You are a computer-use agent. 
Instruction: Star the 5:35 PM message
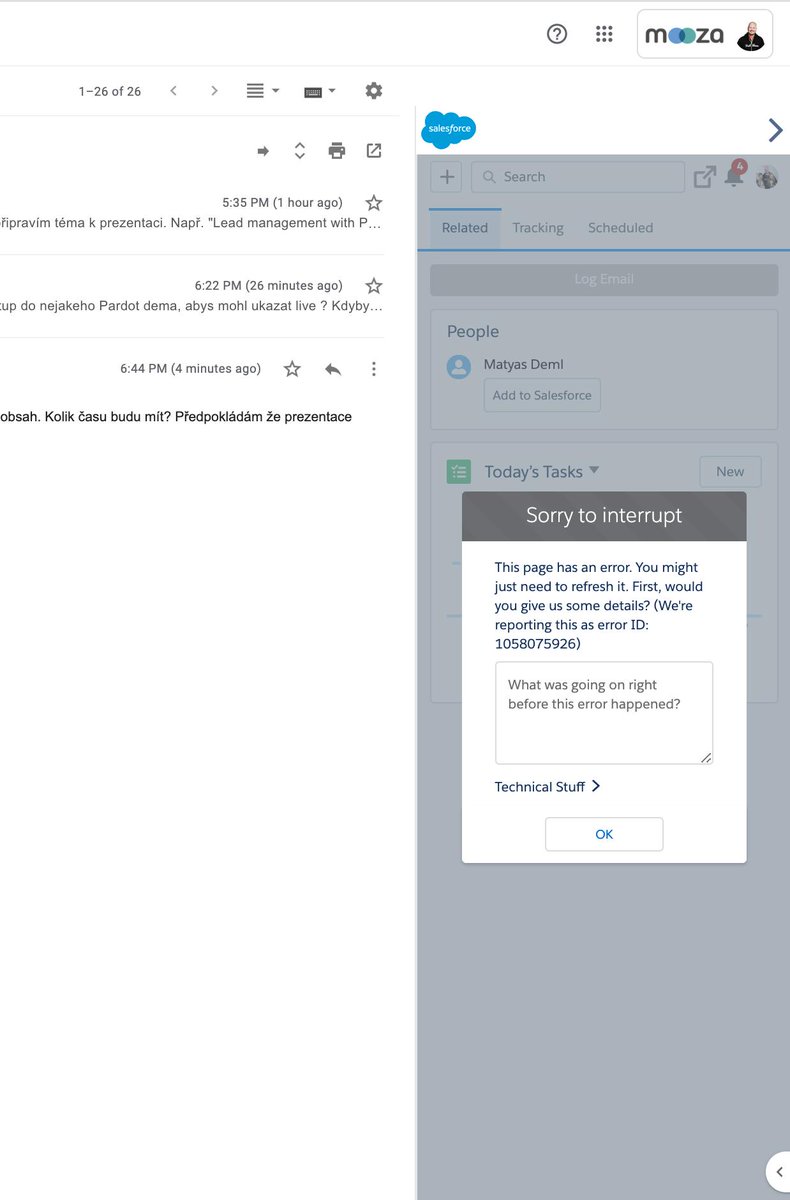(374, 203)
